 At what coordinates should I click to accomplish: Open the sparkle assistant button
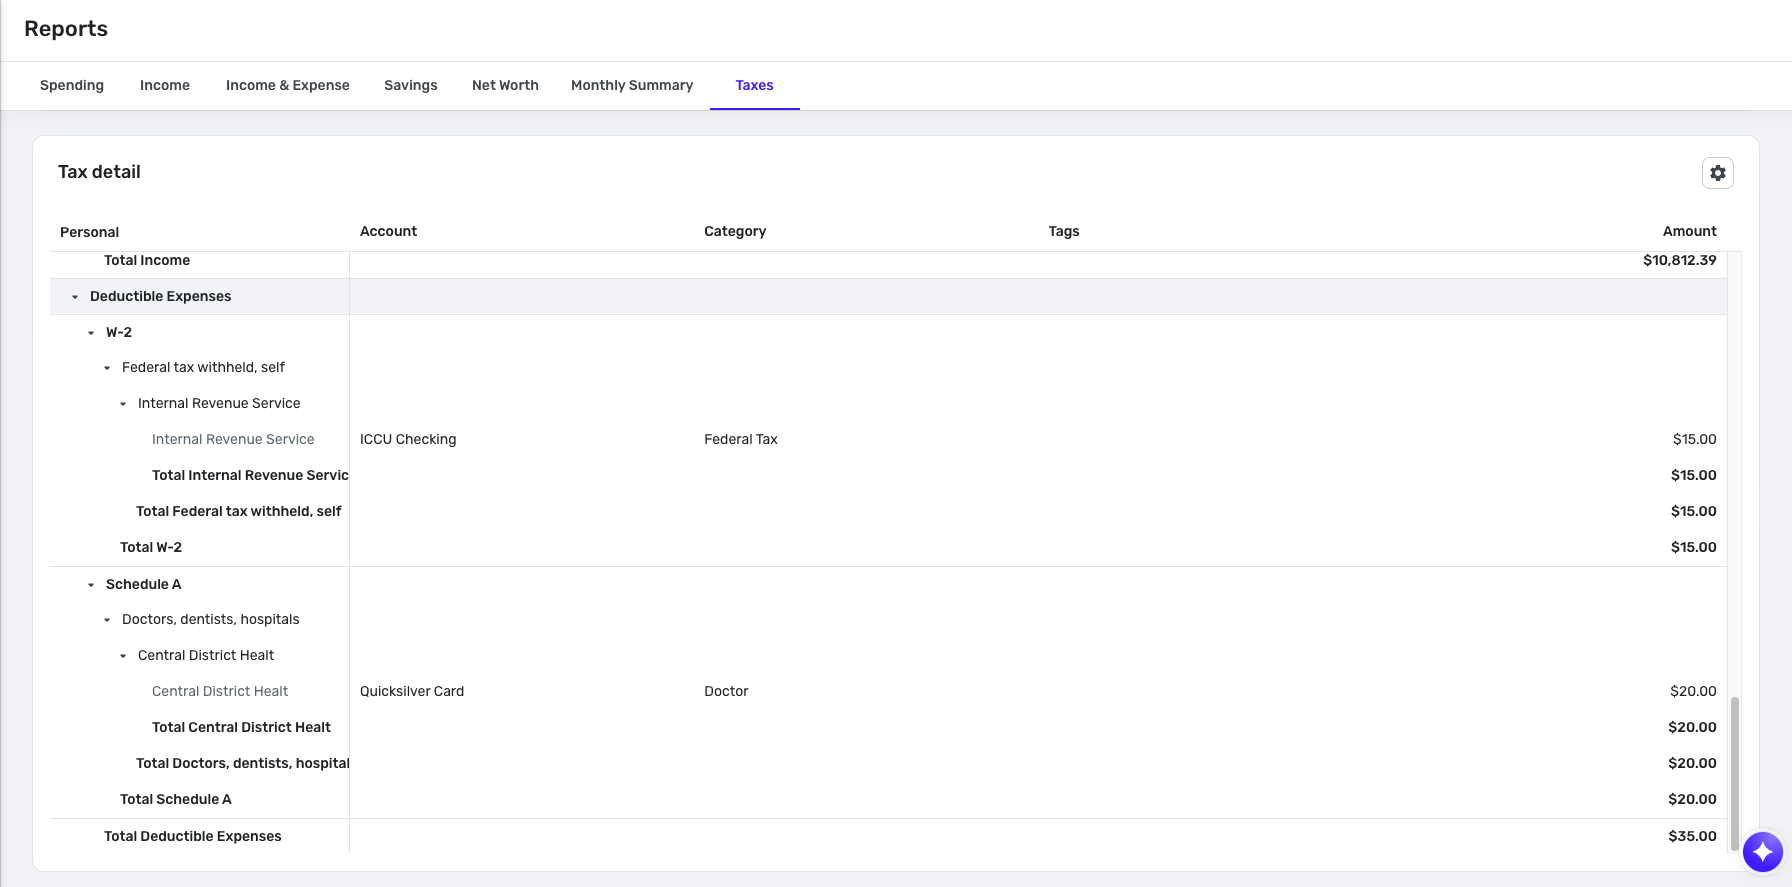coord(1762,852)
